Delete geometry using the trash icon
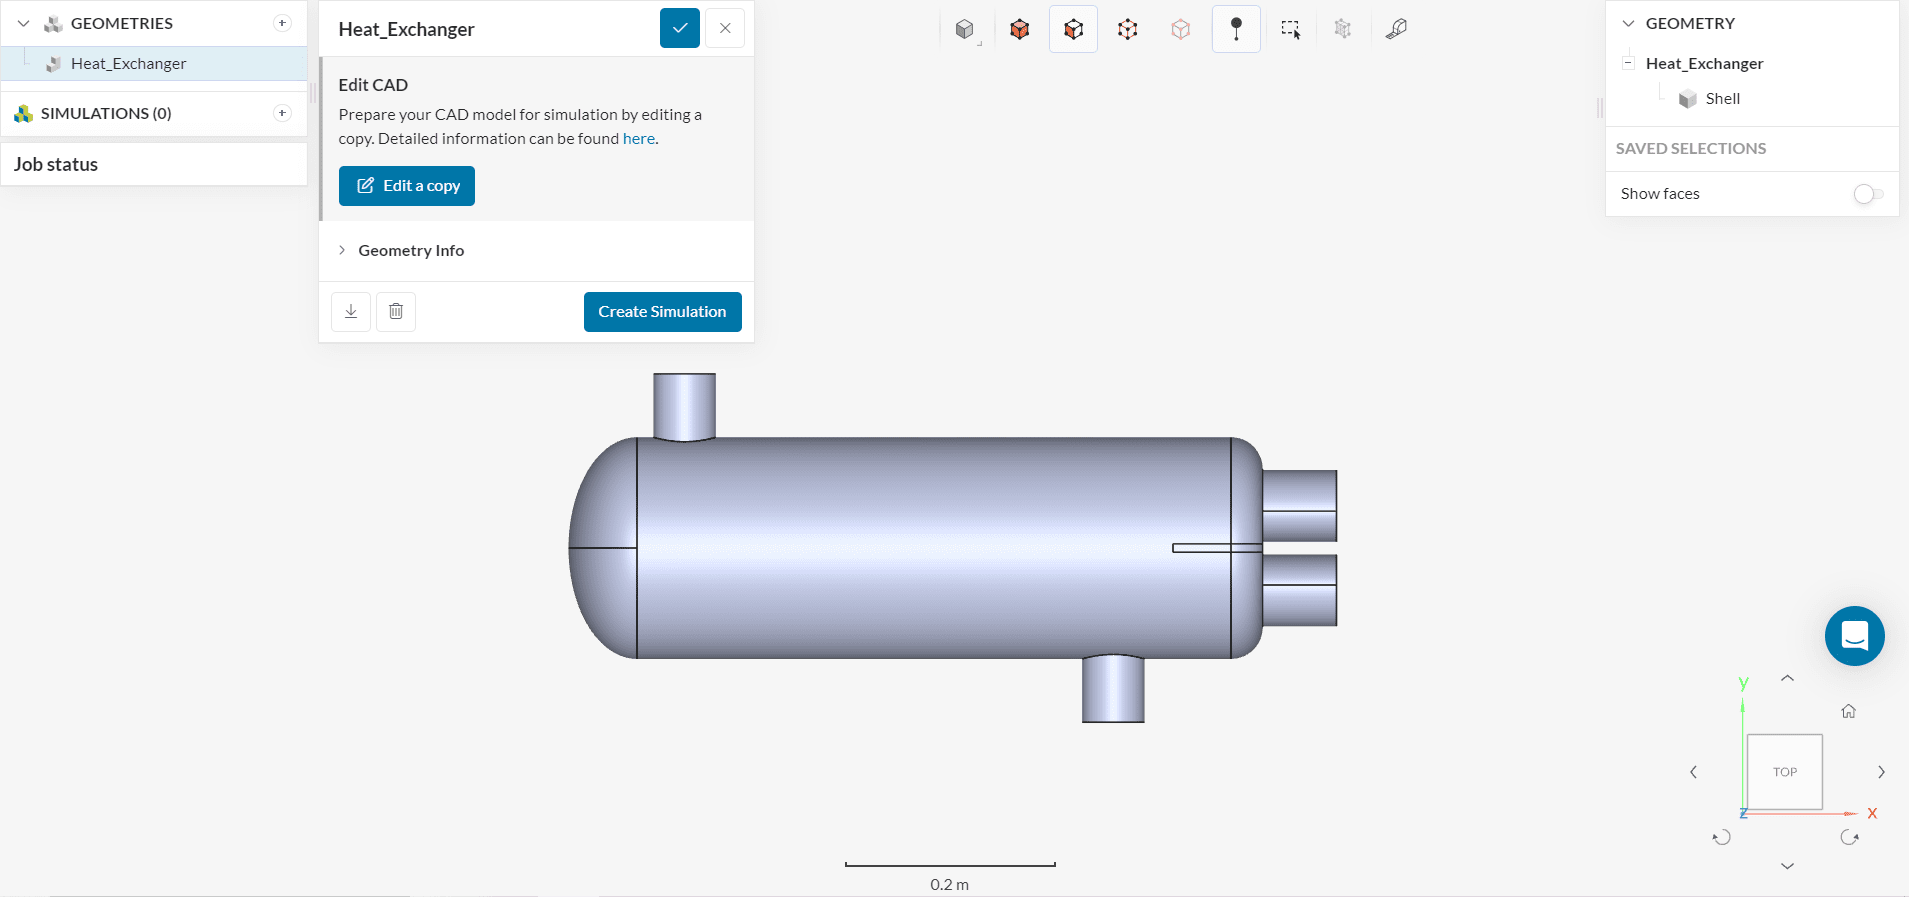 click(x=396, y=312)
